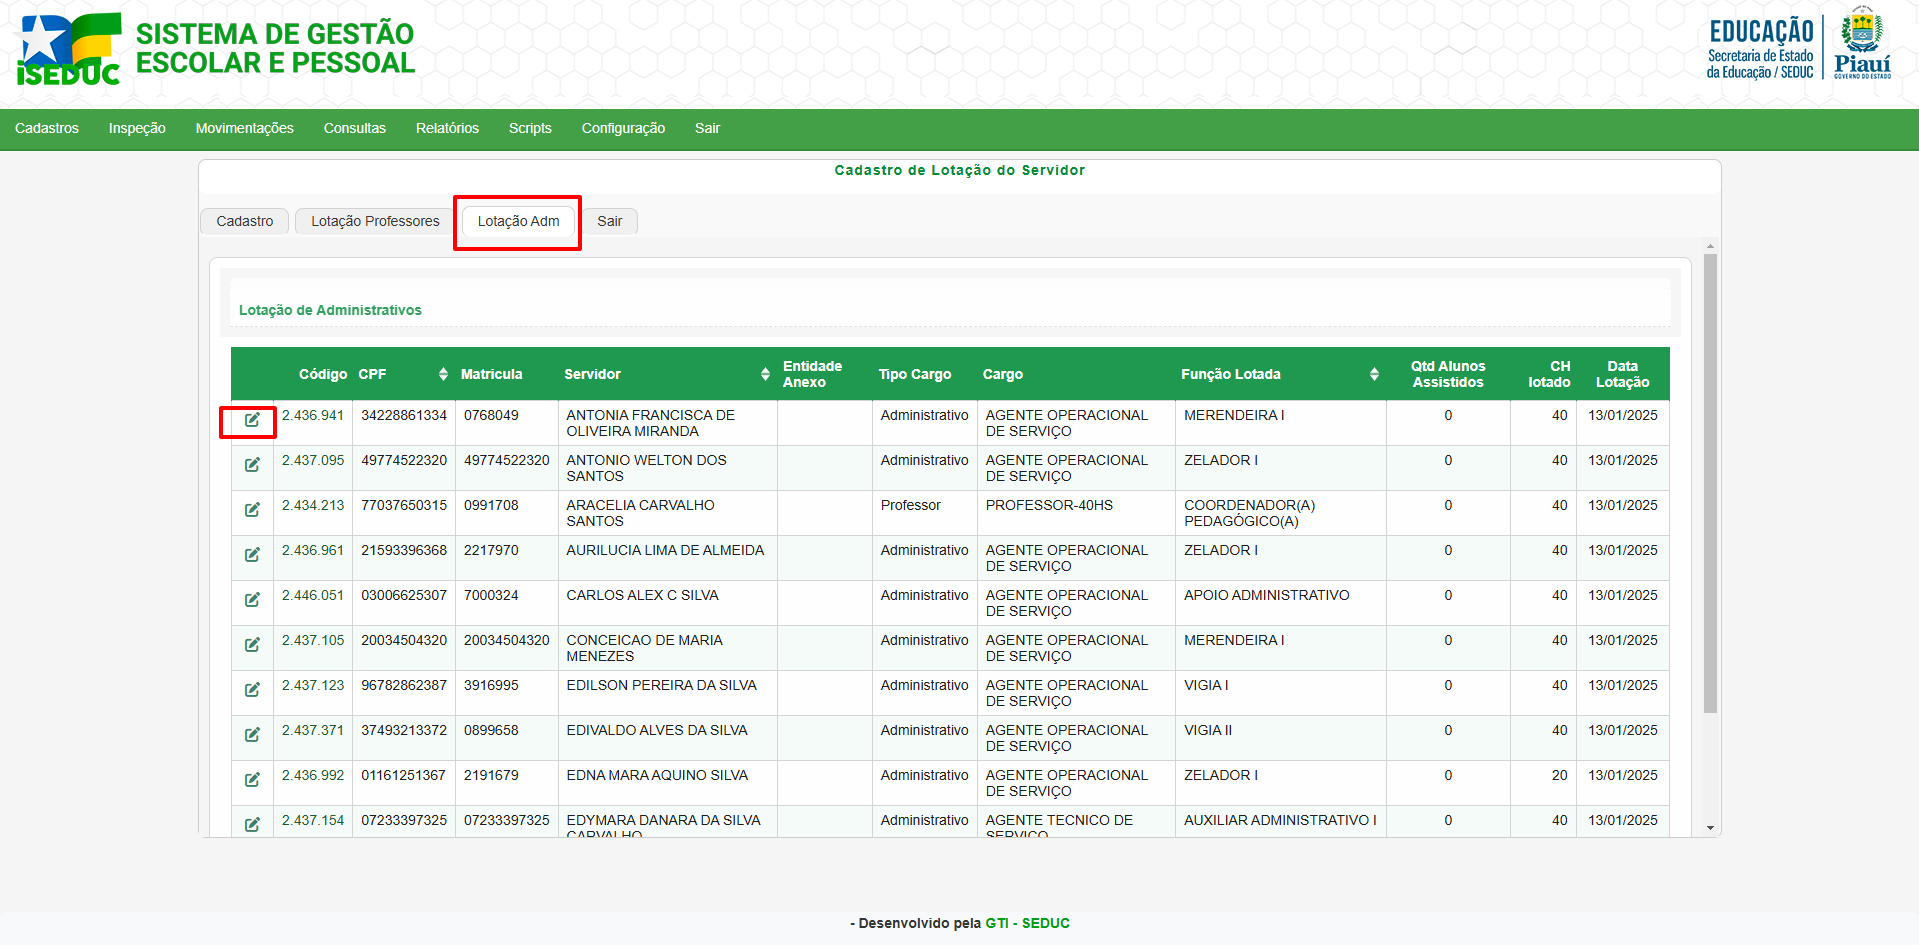Click the scrollbar down arrow

pyautogui.click(x=1710, y=828)
